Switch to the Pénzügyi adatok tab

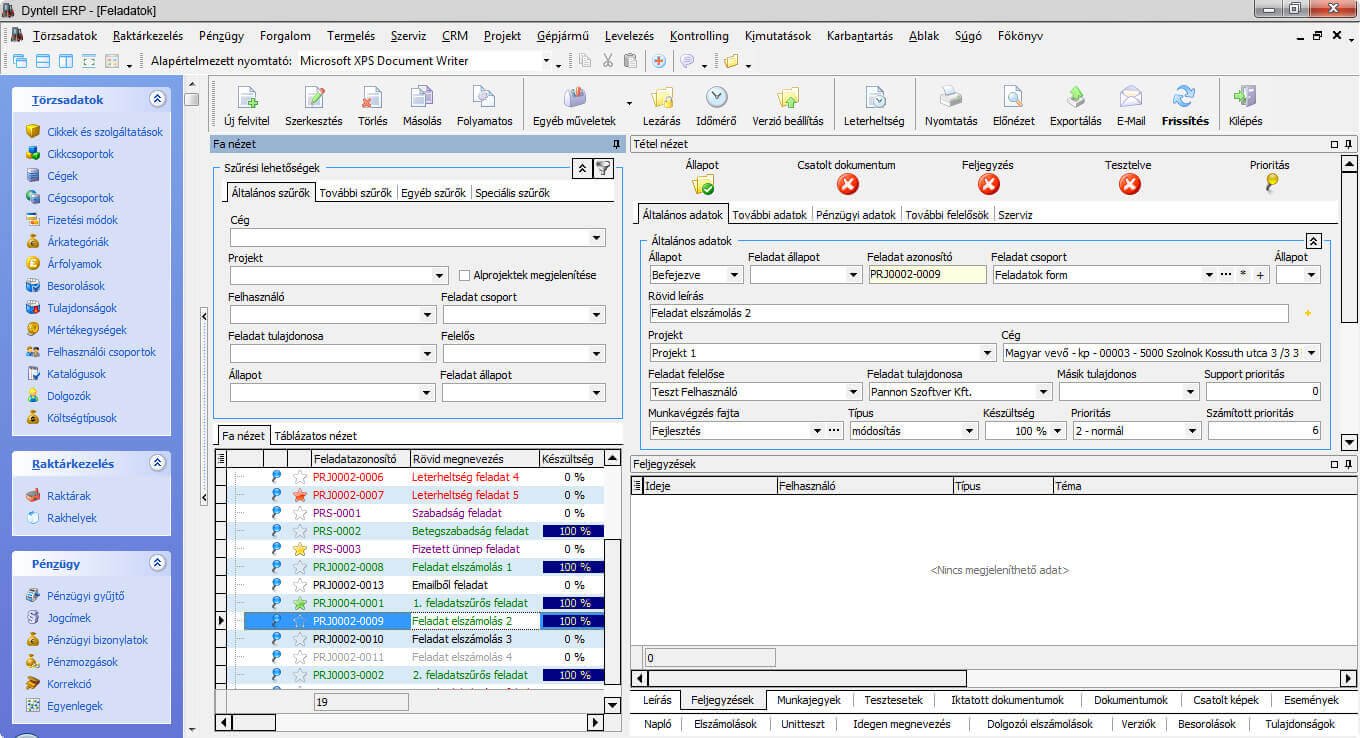tap(855, 215)
